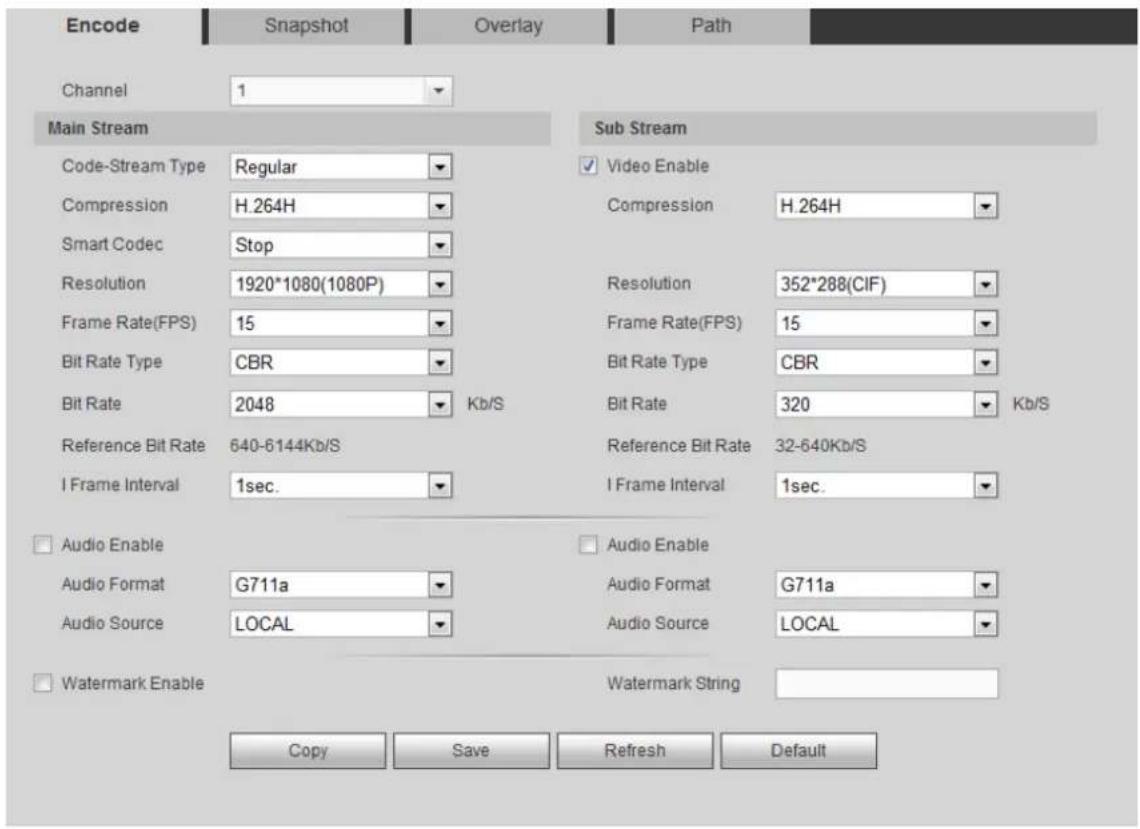The width and height of the screenshot is (1140, 829).
Task: Tick the Watermark Enable checkbox
Action: tap(43, 684)
